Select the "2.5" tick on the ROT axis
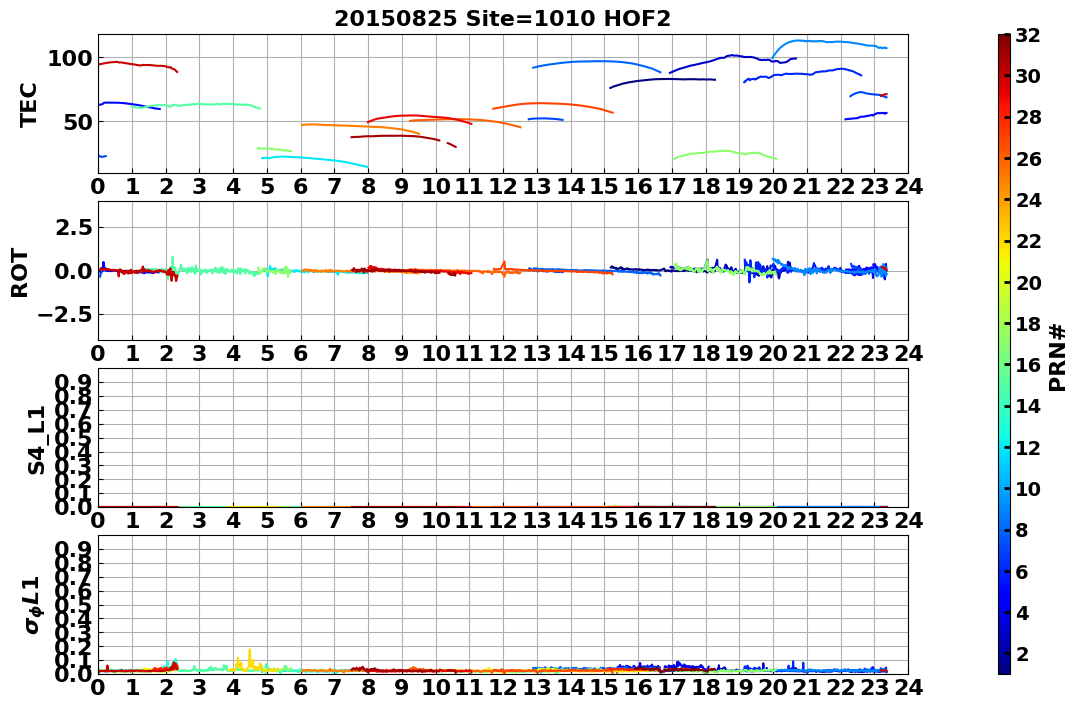The width and height of the screenshot is (1077, 709). (x=73, y=227)
